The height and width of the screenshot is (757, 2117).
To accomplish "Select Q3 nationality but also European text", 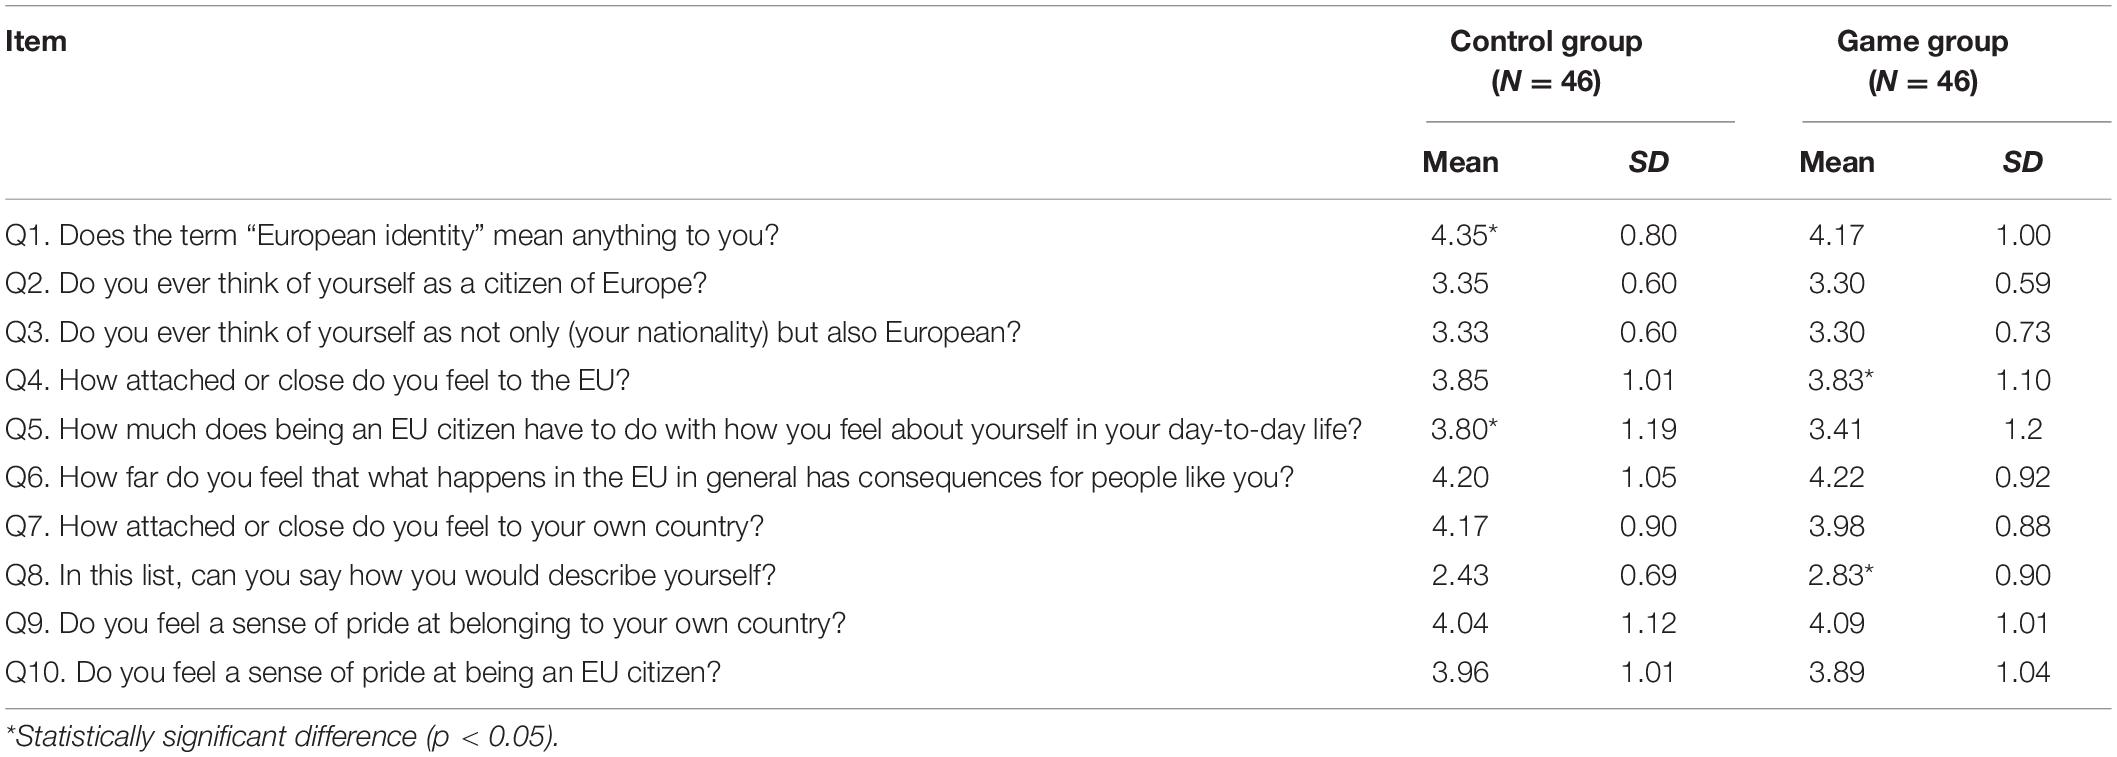I will [x=513, y=332].
